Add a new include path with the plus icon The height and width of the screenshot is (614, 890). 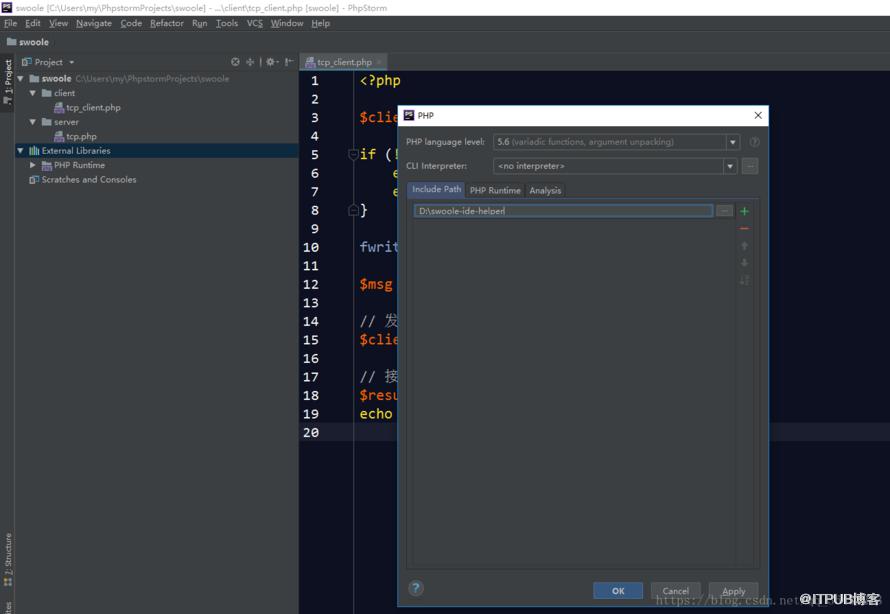(x=744, y=211)
